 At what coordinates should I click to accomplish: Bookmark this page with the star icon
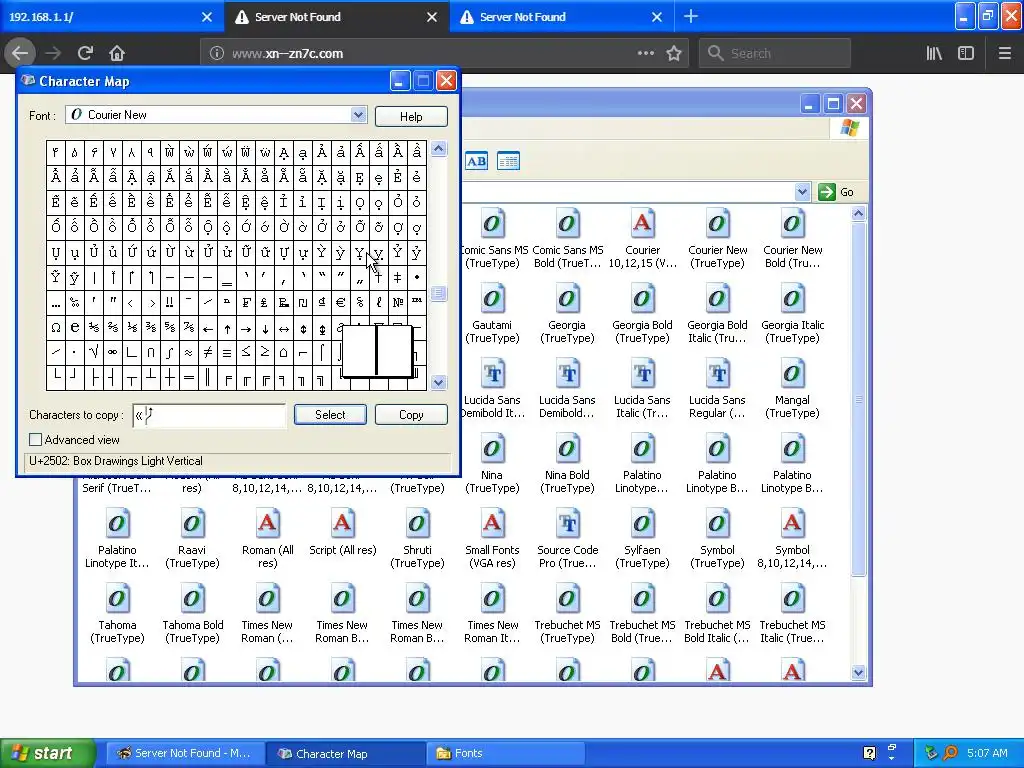tap(674, 53)
